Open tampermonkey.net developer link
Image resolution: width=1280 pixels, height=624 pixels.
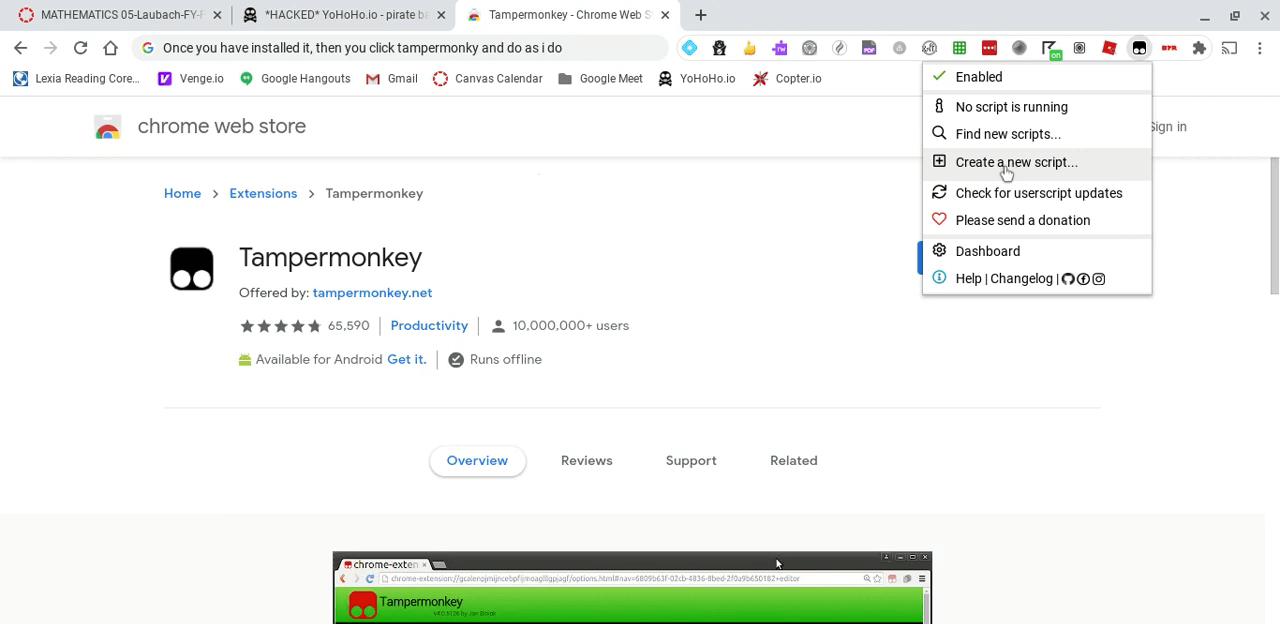click(x=372, y=293)
